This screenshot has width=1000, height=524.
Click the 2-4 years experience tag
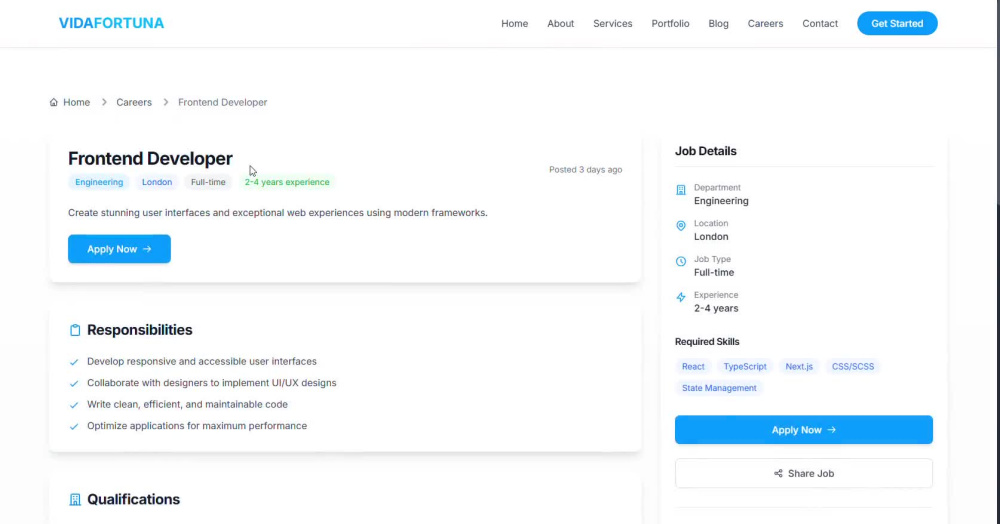click(x=287, y=182)
